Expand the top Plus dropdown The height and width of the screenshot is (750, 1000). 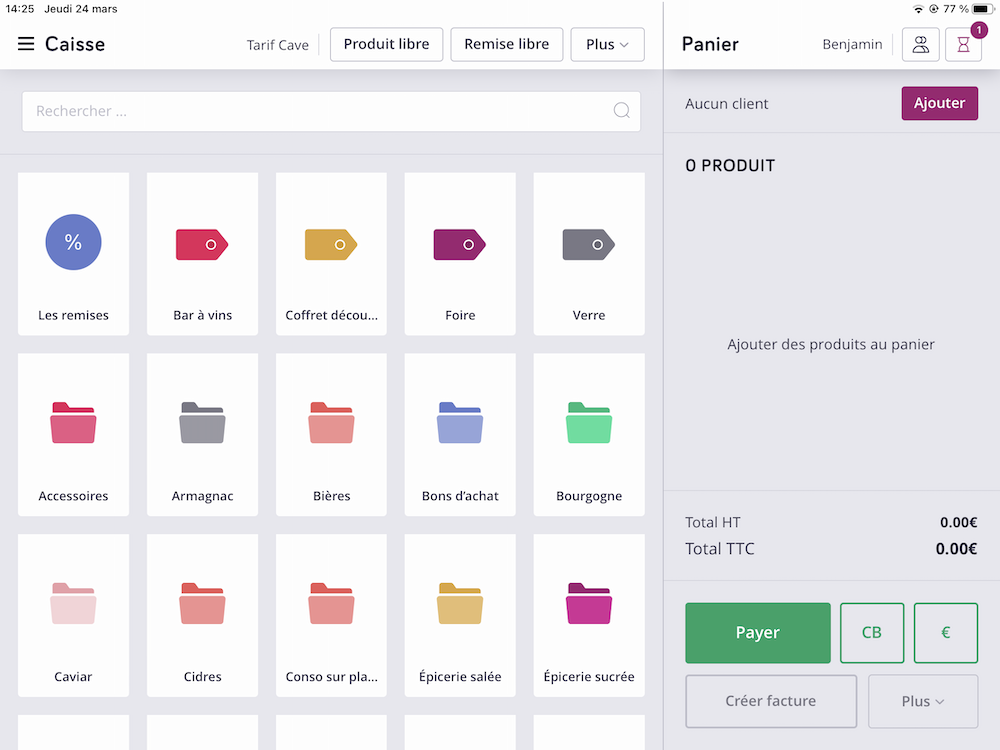click(x=607, y=45)
